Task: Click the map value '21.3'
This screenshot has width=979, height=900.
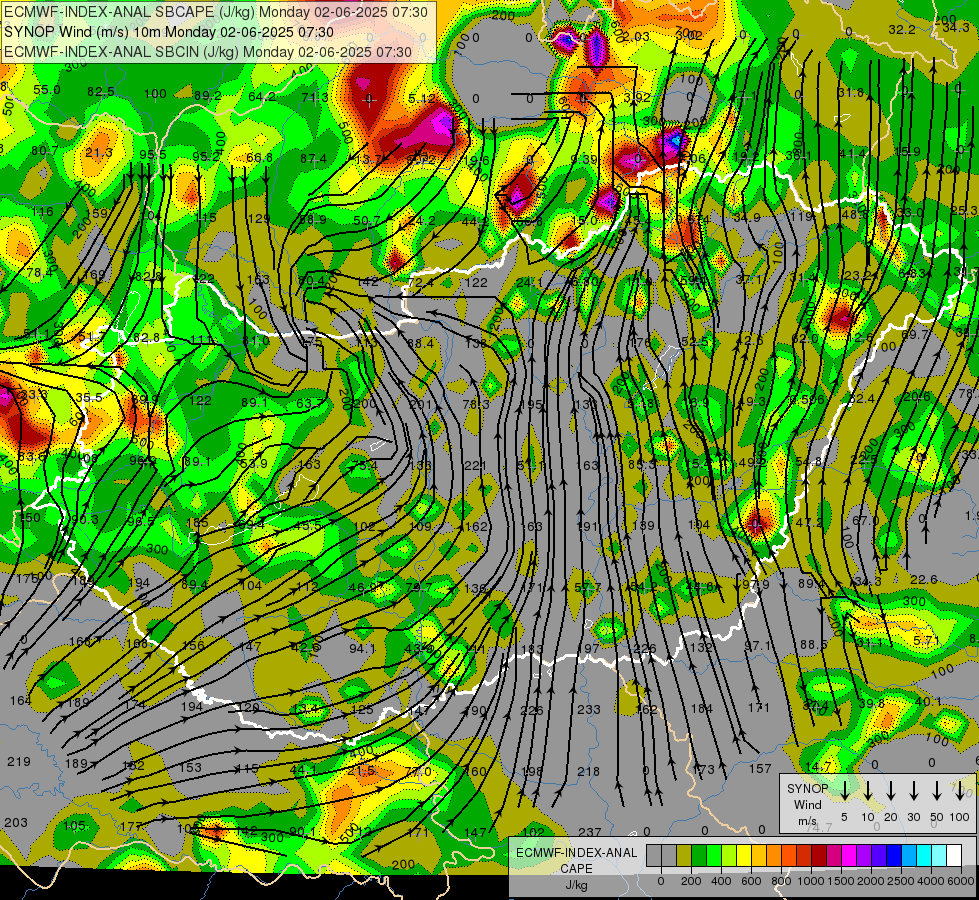Action: 99,153
